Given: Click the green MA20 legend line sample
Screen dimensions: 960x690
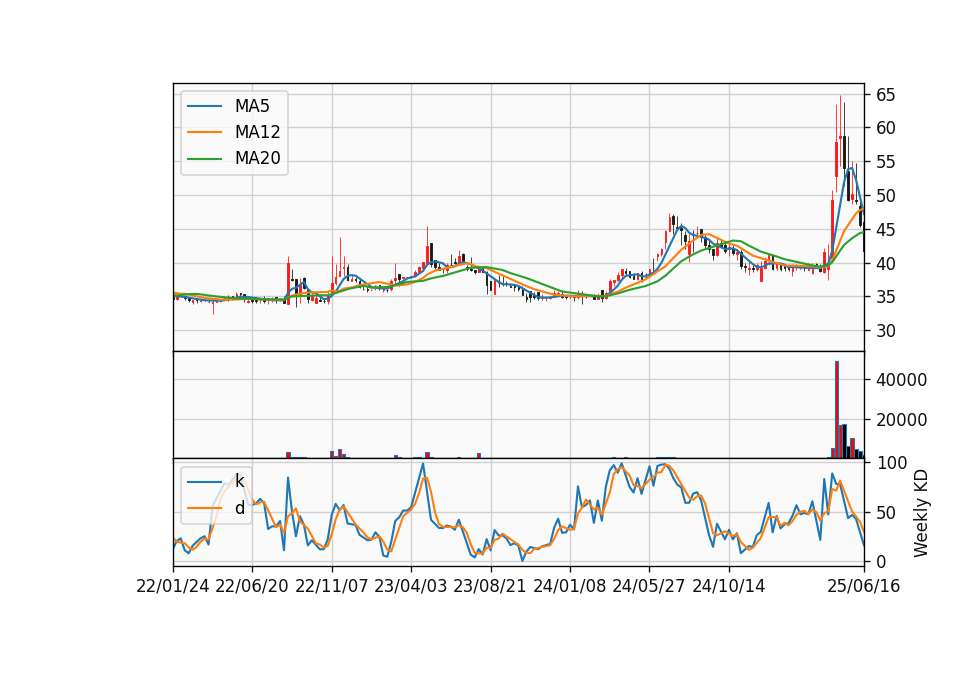Looking at the screenshot, I should pos(204,159).
